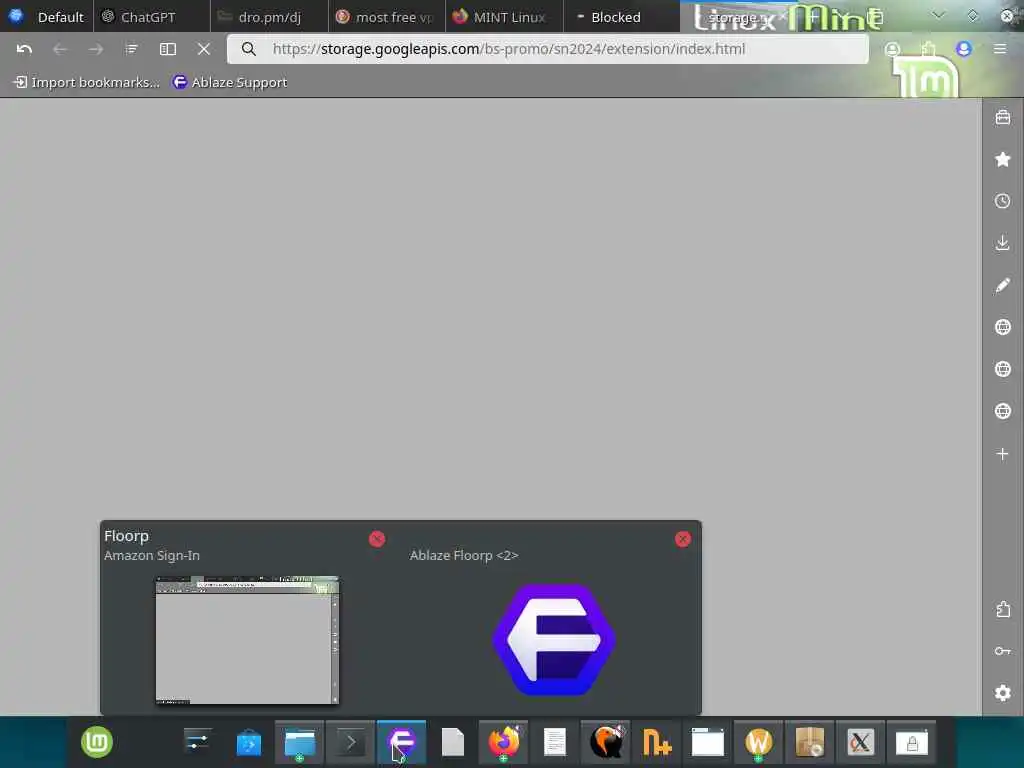
Task: Open the X application taskbar icon
Action: tap(860, 743)
